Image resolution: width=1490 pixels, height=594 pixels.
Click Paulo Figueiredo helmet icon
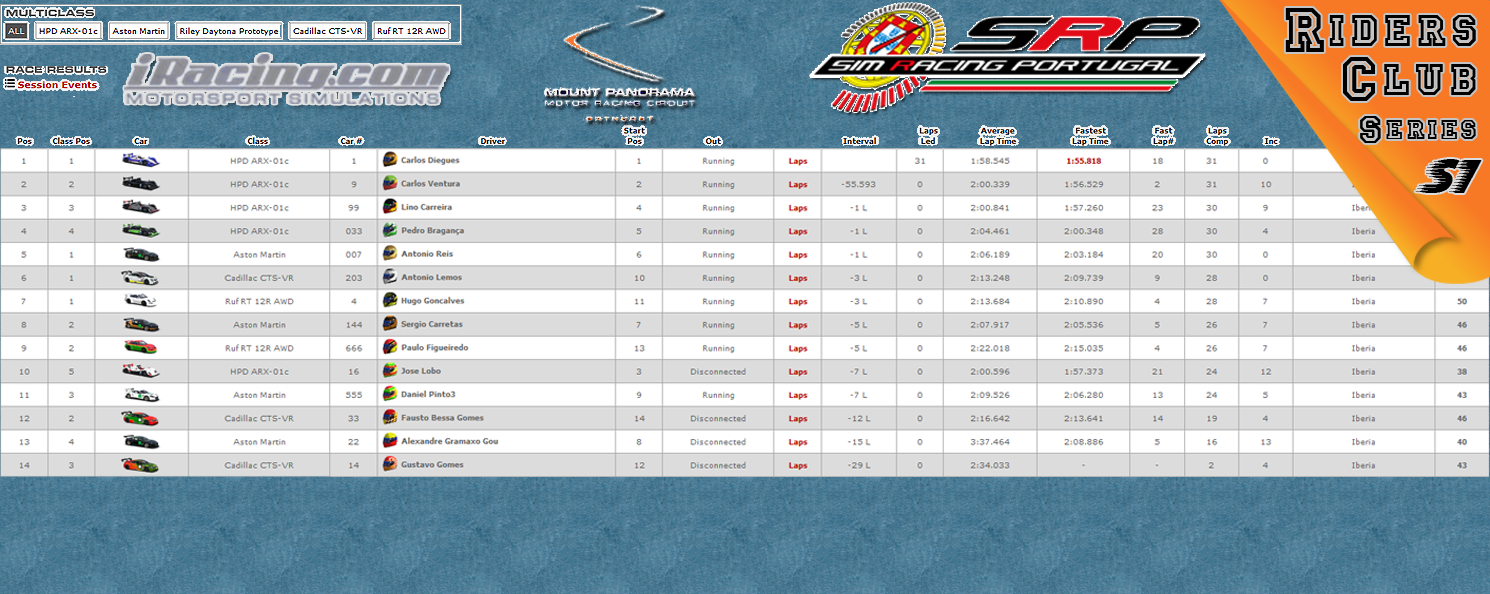tap(390, 347)
